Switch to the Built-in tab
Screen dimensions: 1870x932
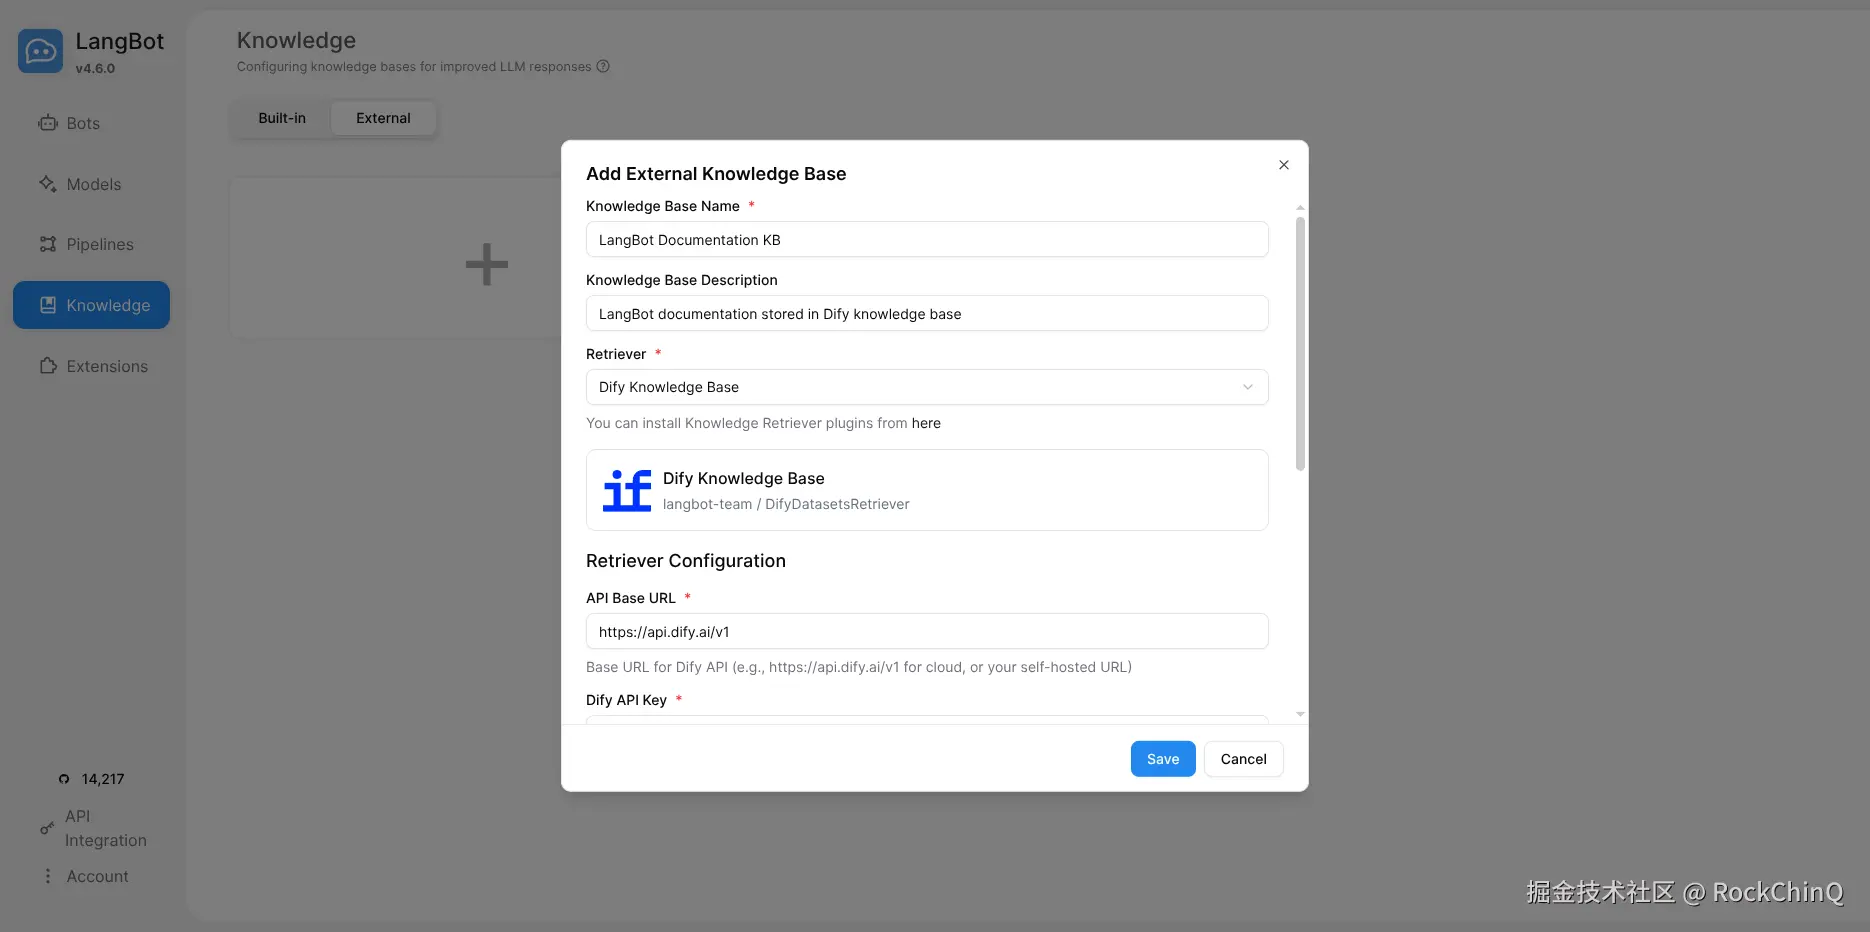tap(282, 118)
